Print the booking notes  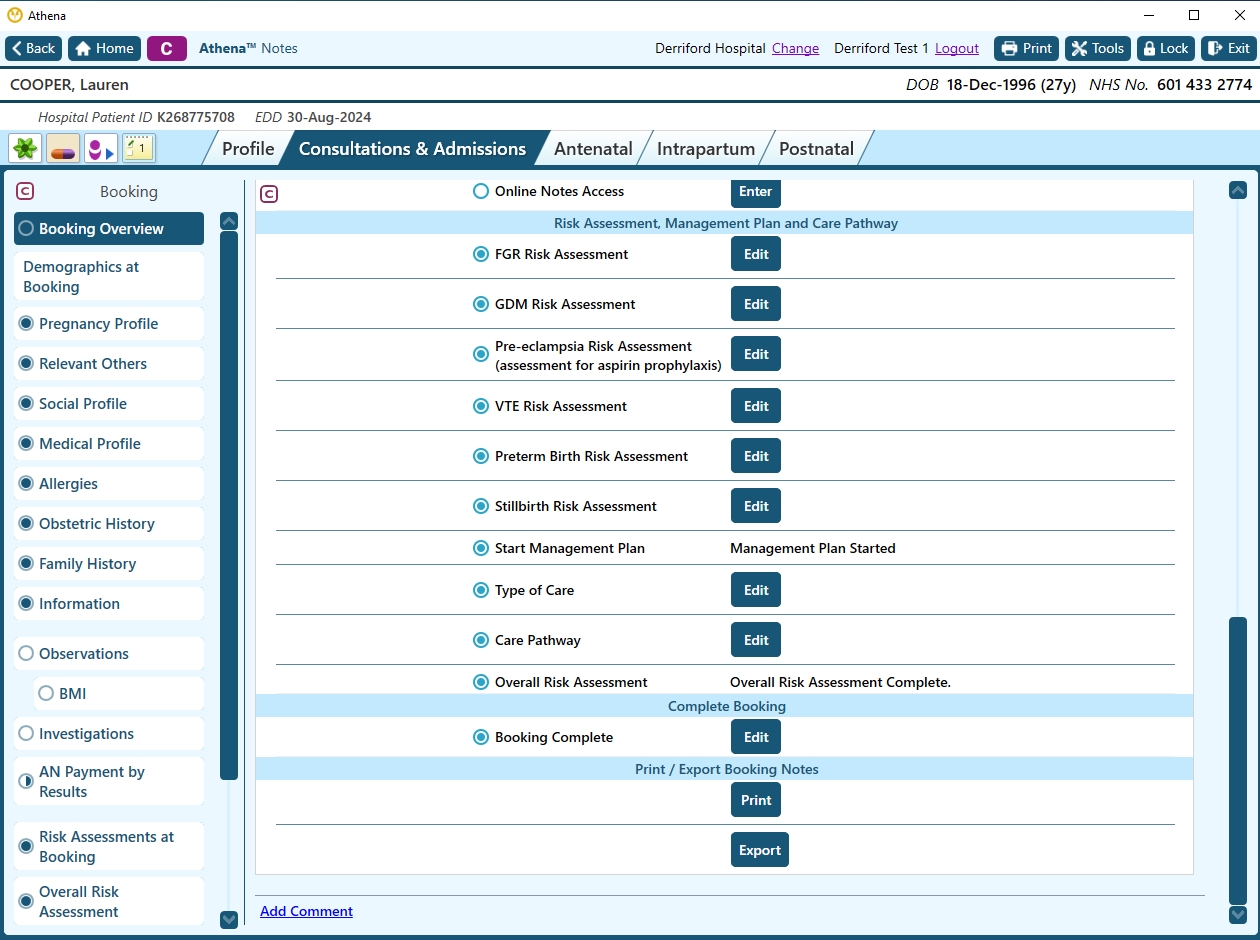(x=756, y=800)
